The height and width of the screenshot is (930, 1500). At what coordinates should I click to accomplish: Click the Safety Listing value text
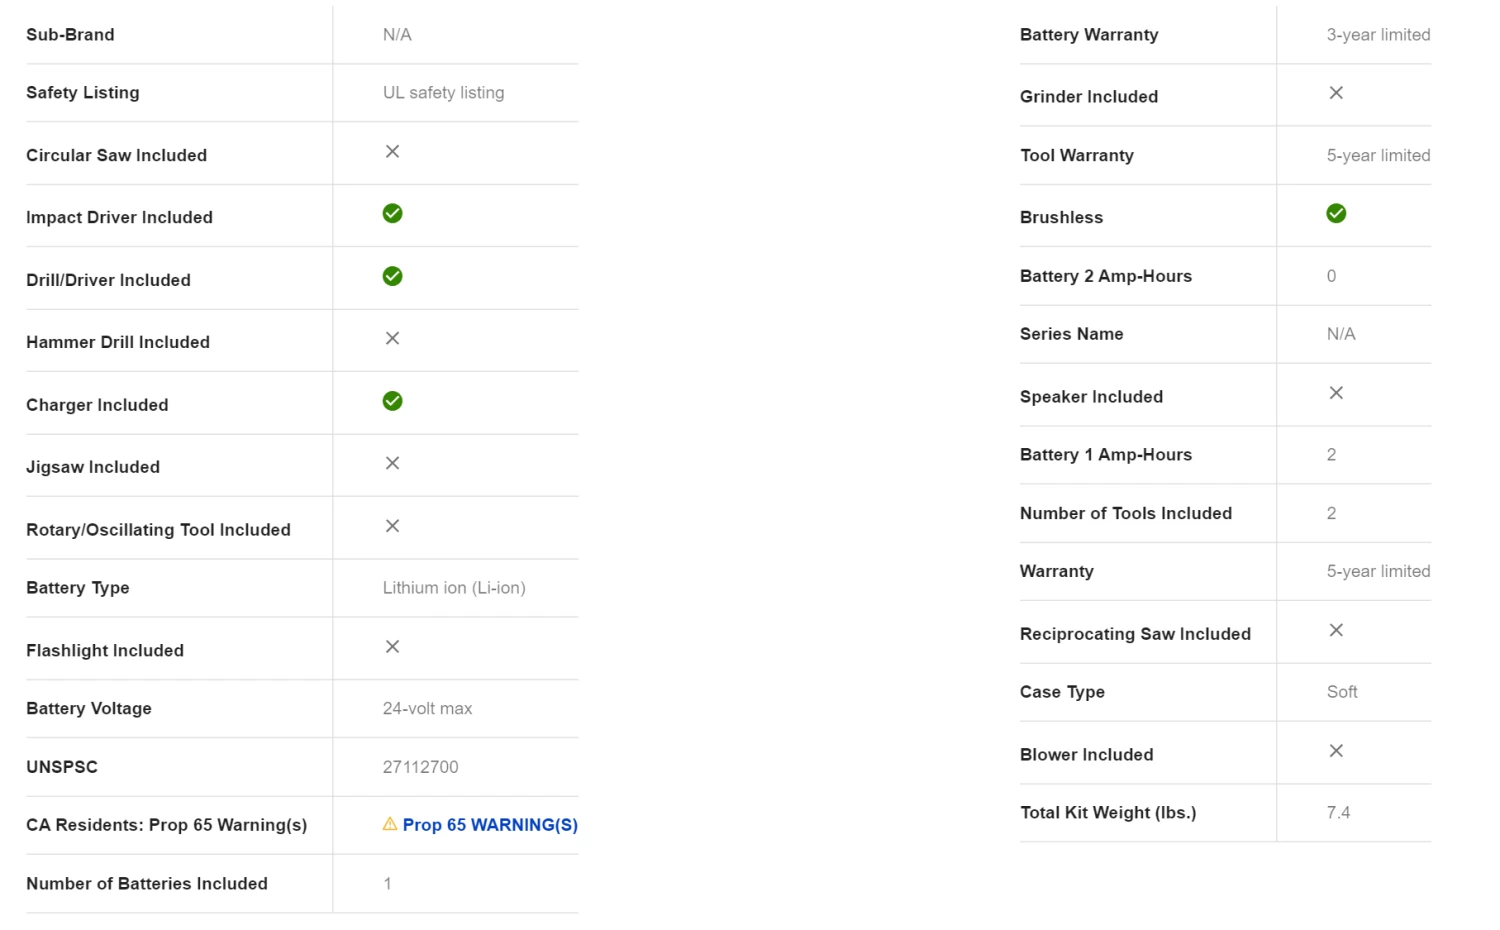pos(443,93)
